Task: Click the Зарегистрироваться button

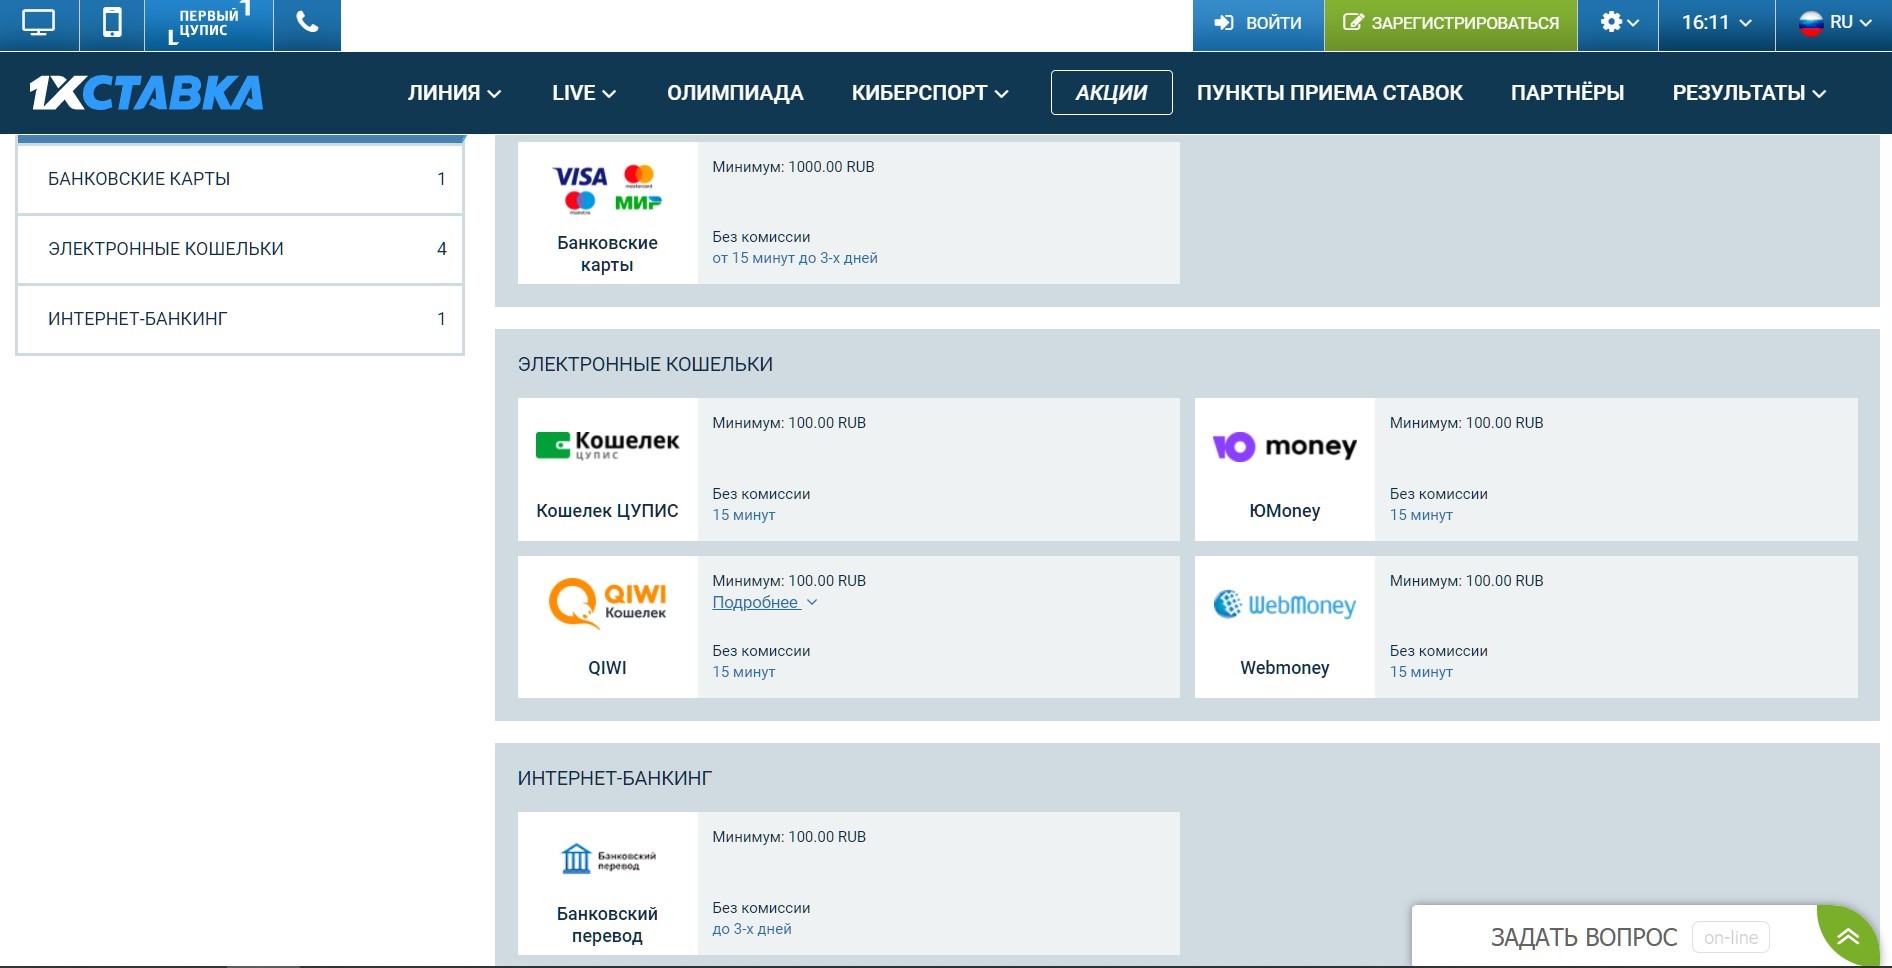Action: (1451, 23)
